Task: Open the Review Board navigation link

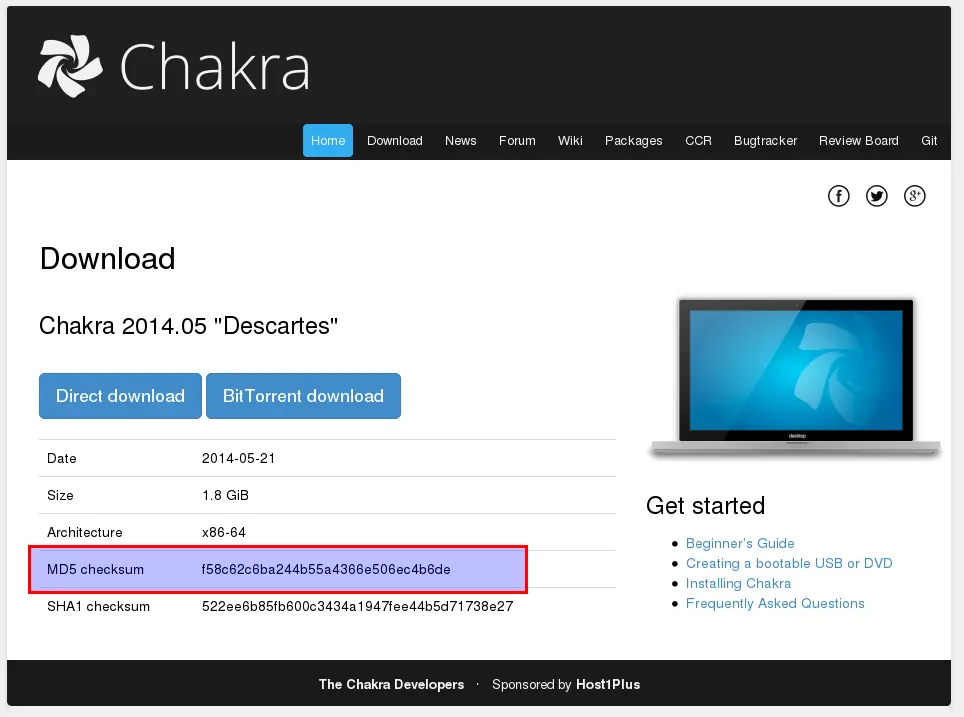Action: click(859, 141)
